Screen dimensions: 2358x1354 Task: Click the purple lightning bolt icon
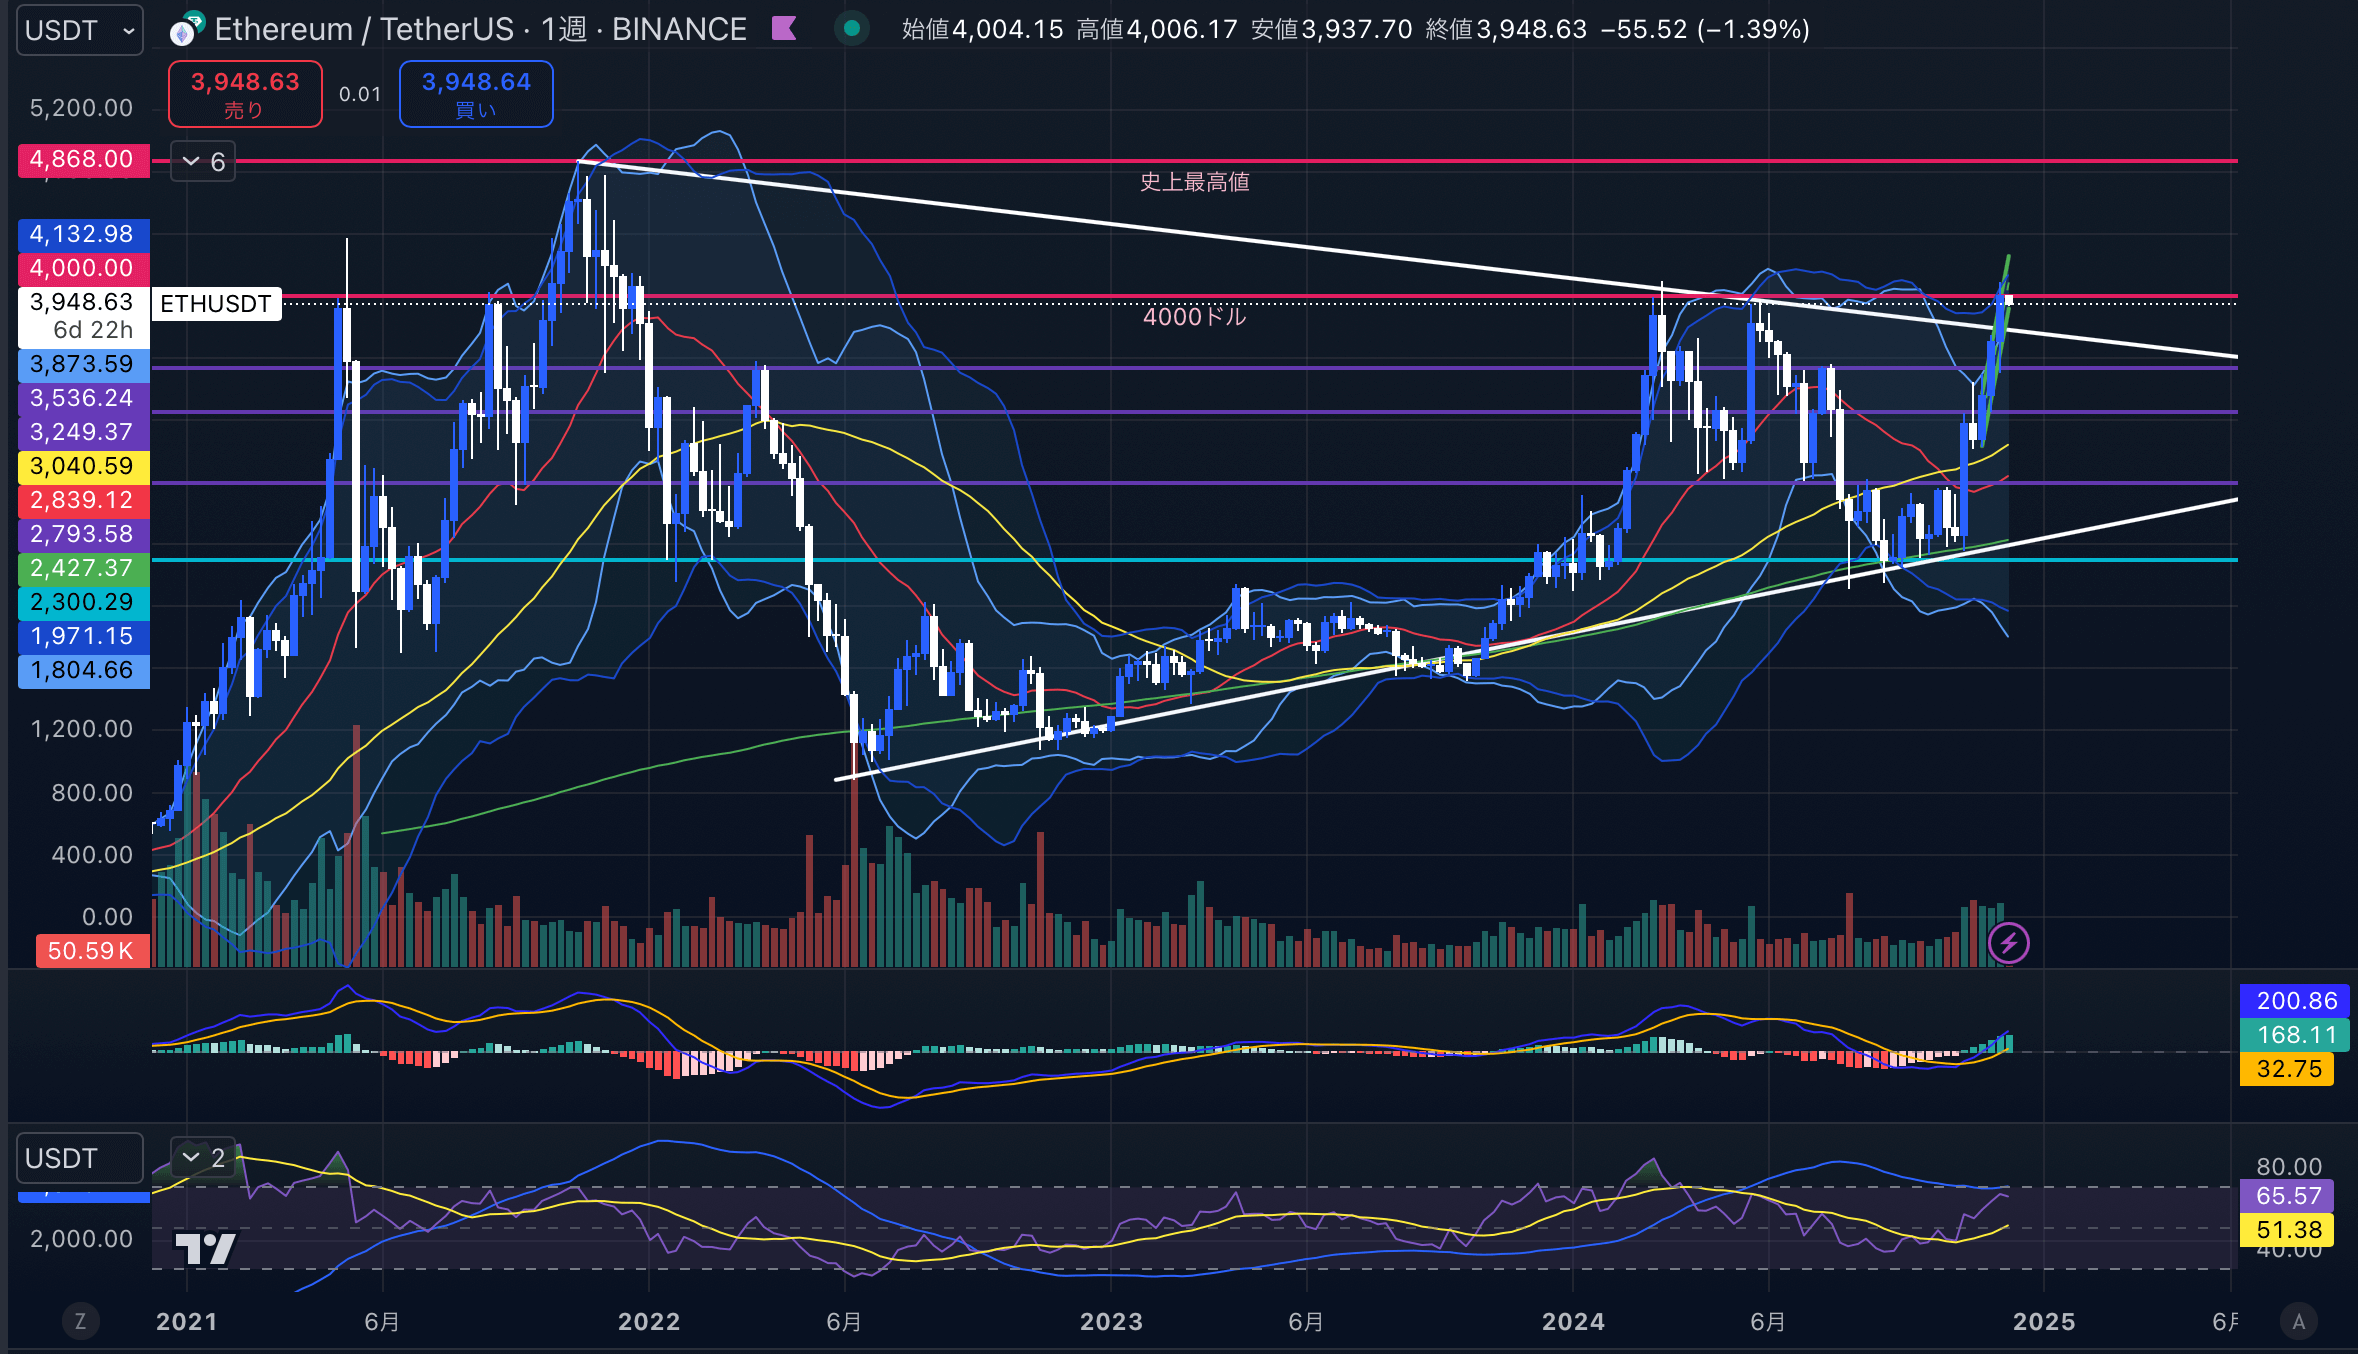[x=2008, y=942]
